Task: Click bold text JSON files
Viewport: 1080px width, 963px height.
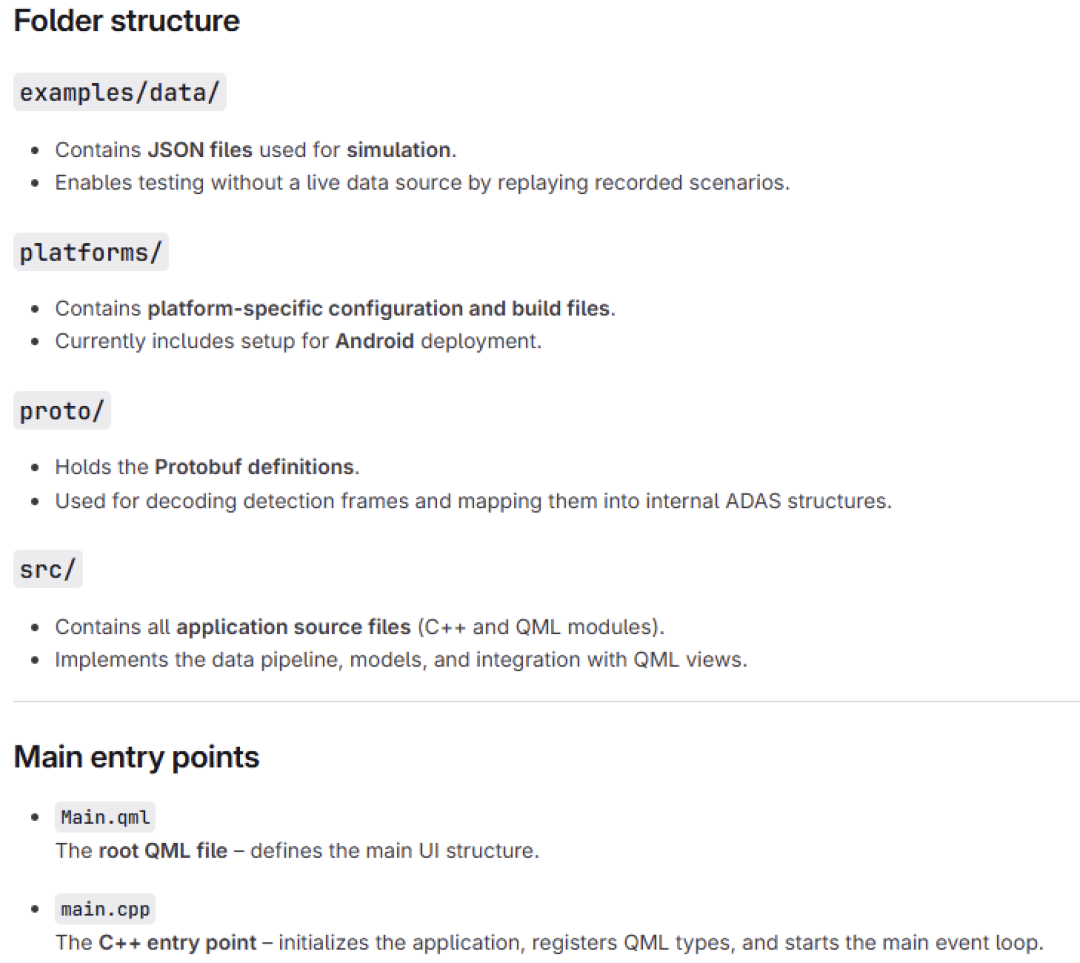Action: (x=200, y=149)
